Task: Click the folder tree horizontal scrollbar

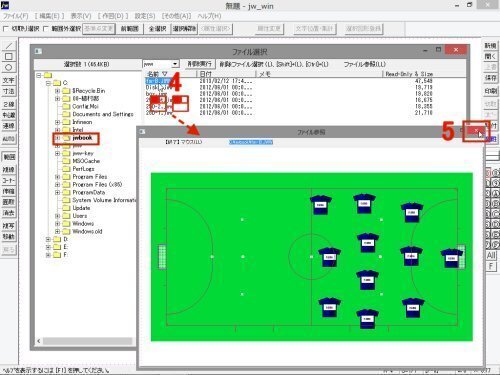Action: 87,341
